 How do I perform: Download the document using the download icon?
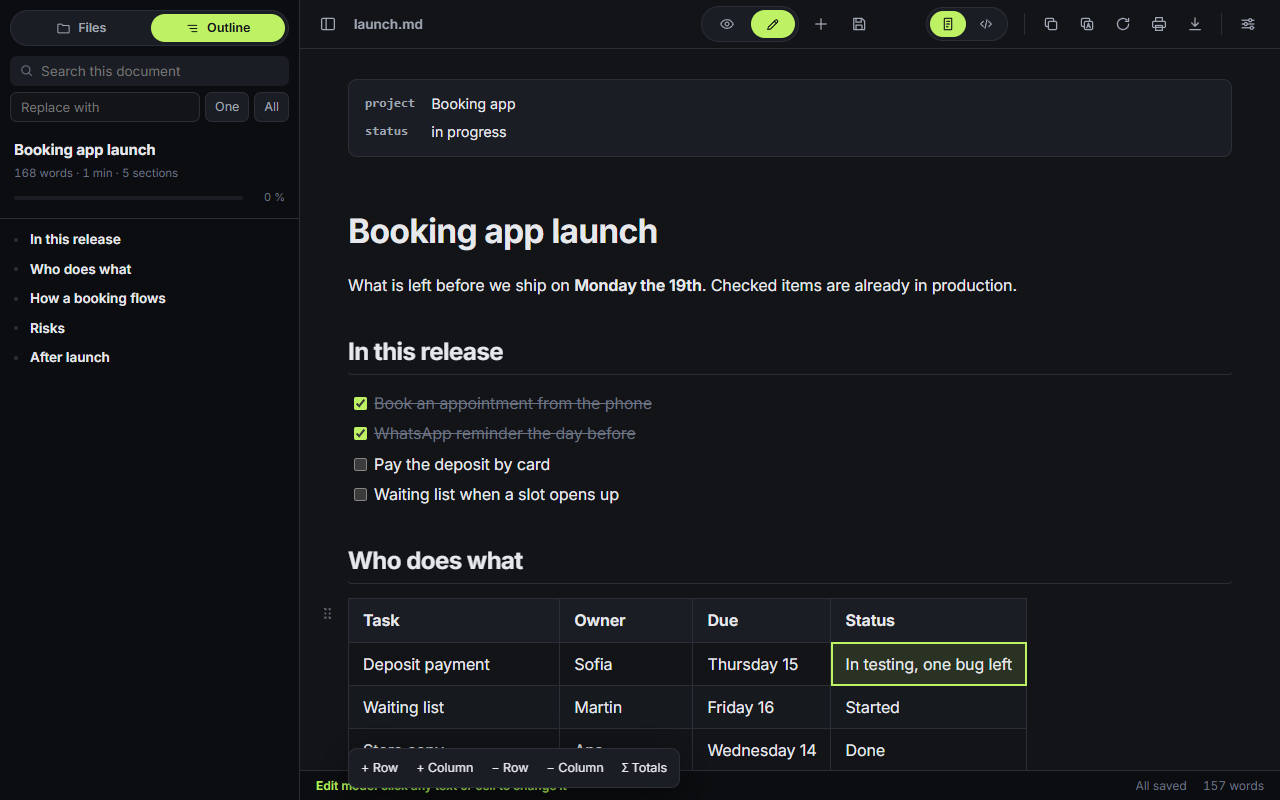click(x=1195, y=24)
